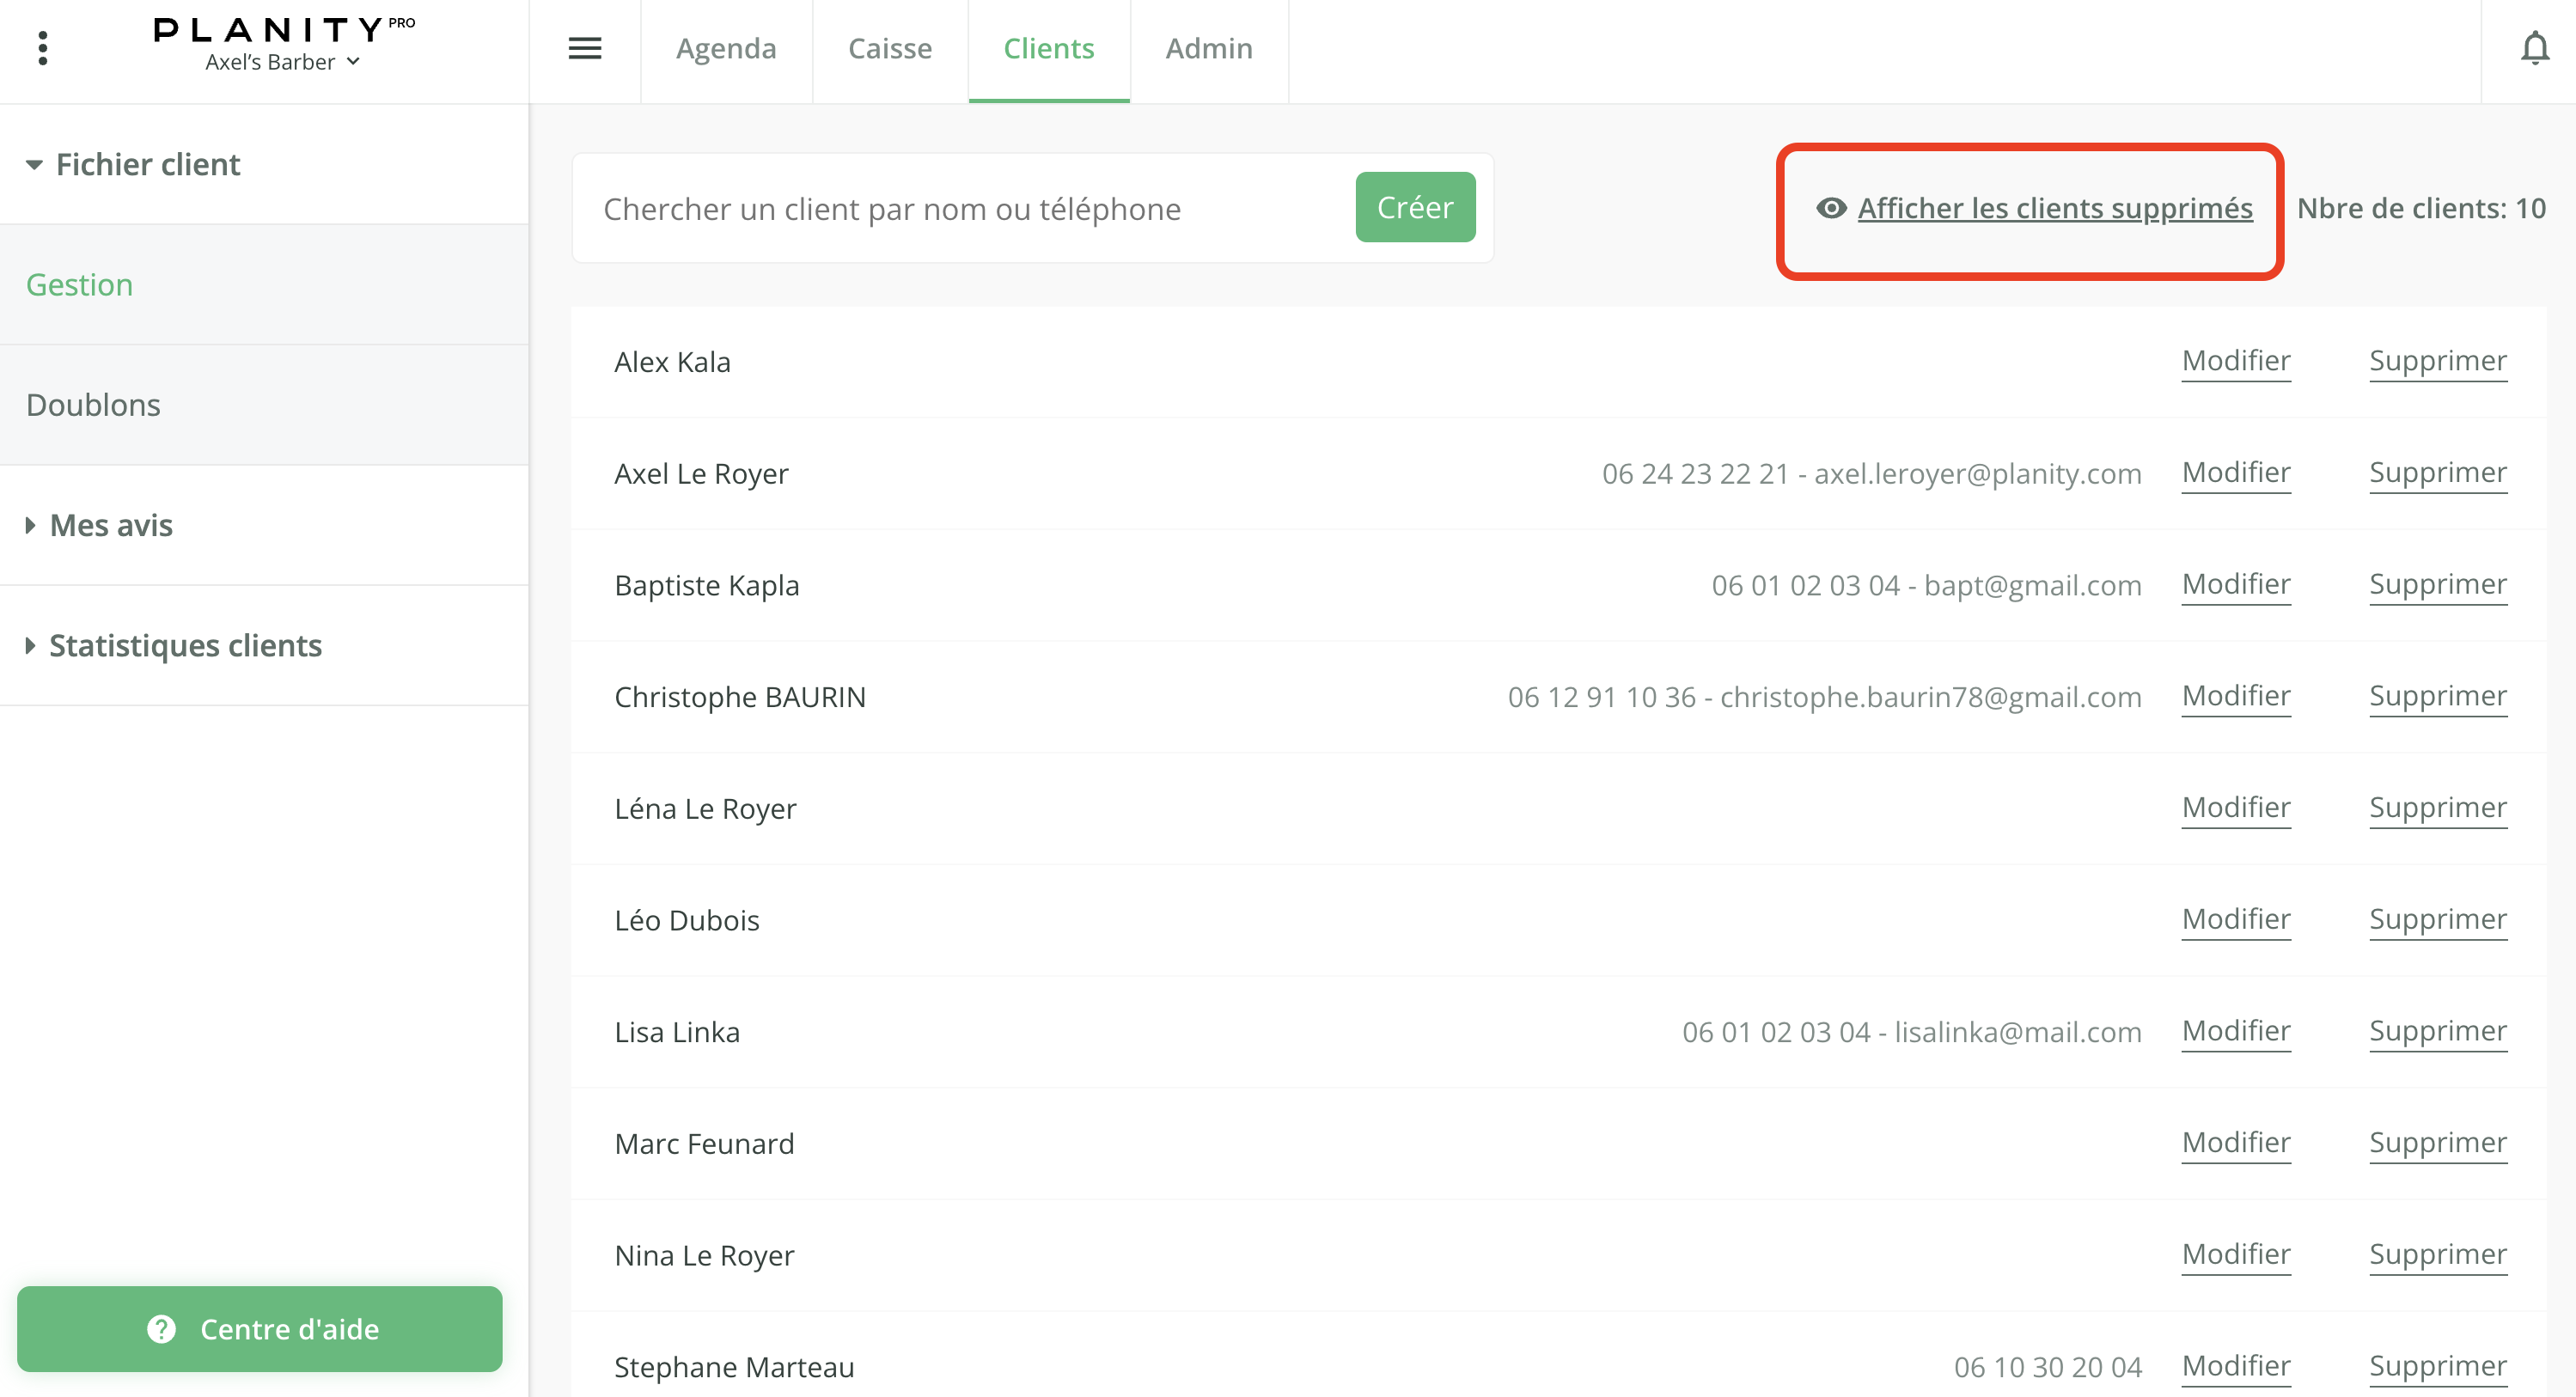
Task: Open the Admin tab
Action: pyautogui.click(x=1208, y=48)
